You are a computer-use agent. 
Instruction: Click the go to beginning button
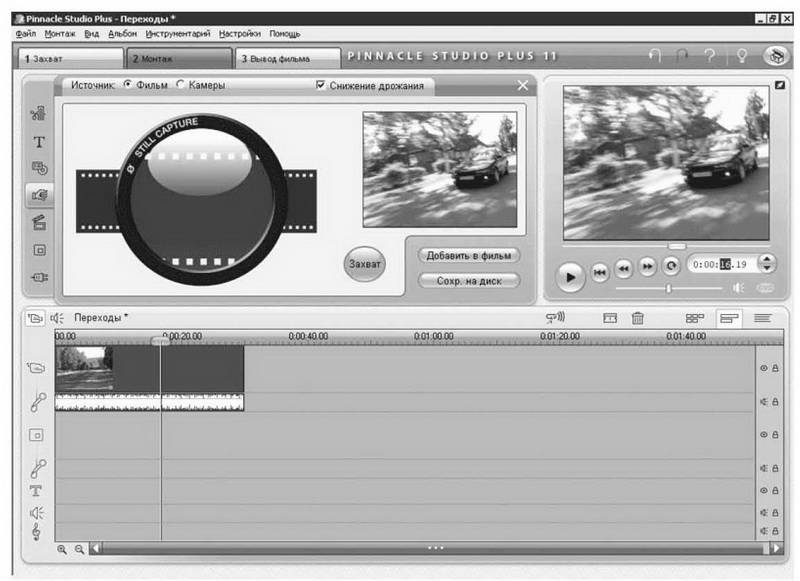[600, 272]
